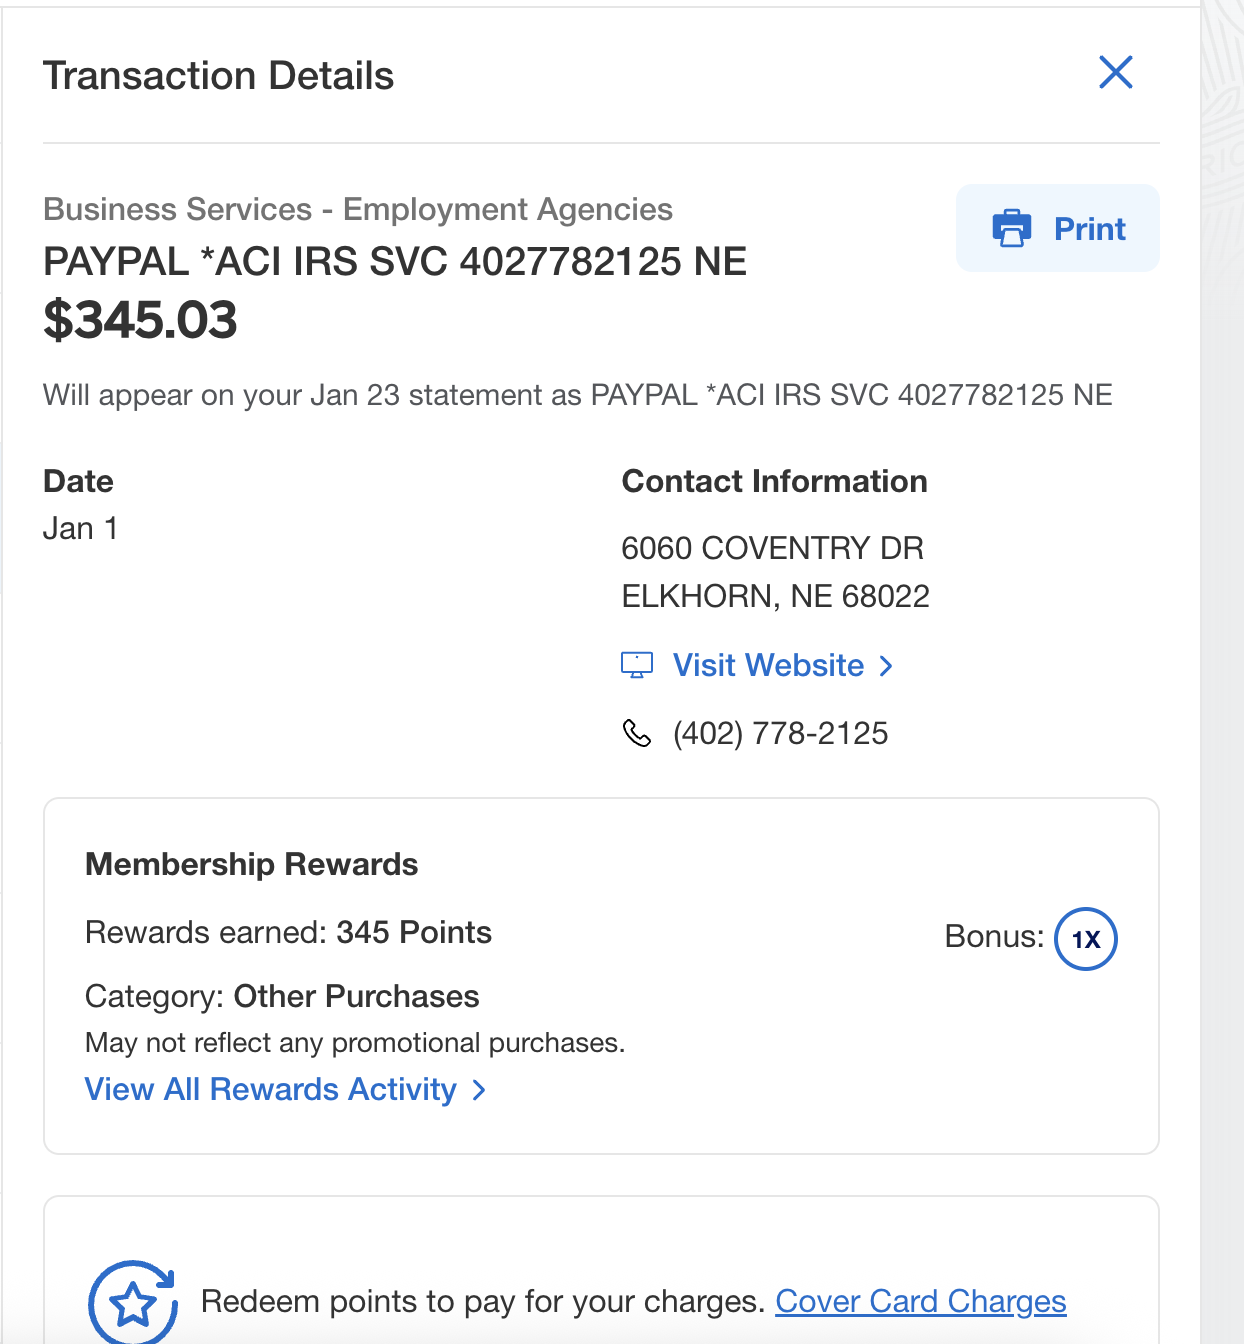This screenshot has width=1244, height=1344.
Task: Open the Visit Website link
Action: tap(768, 665)
